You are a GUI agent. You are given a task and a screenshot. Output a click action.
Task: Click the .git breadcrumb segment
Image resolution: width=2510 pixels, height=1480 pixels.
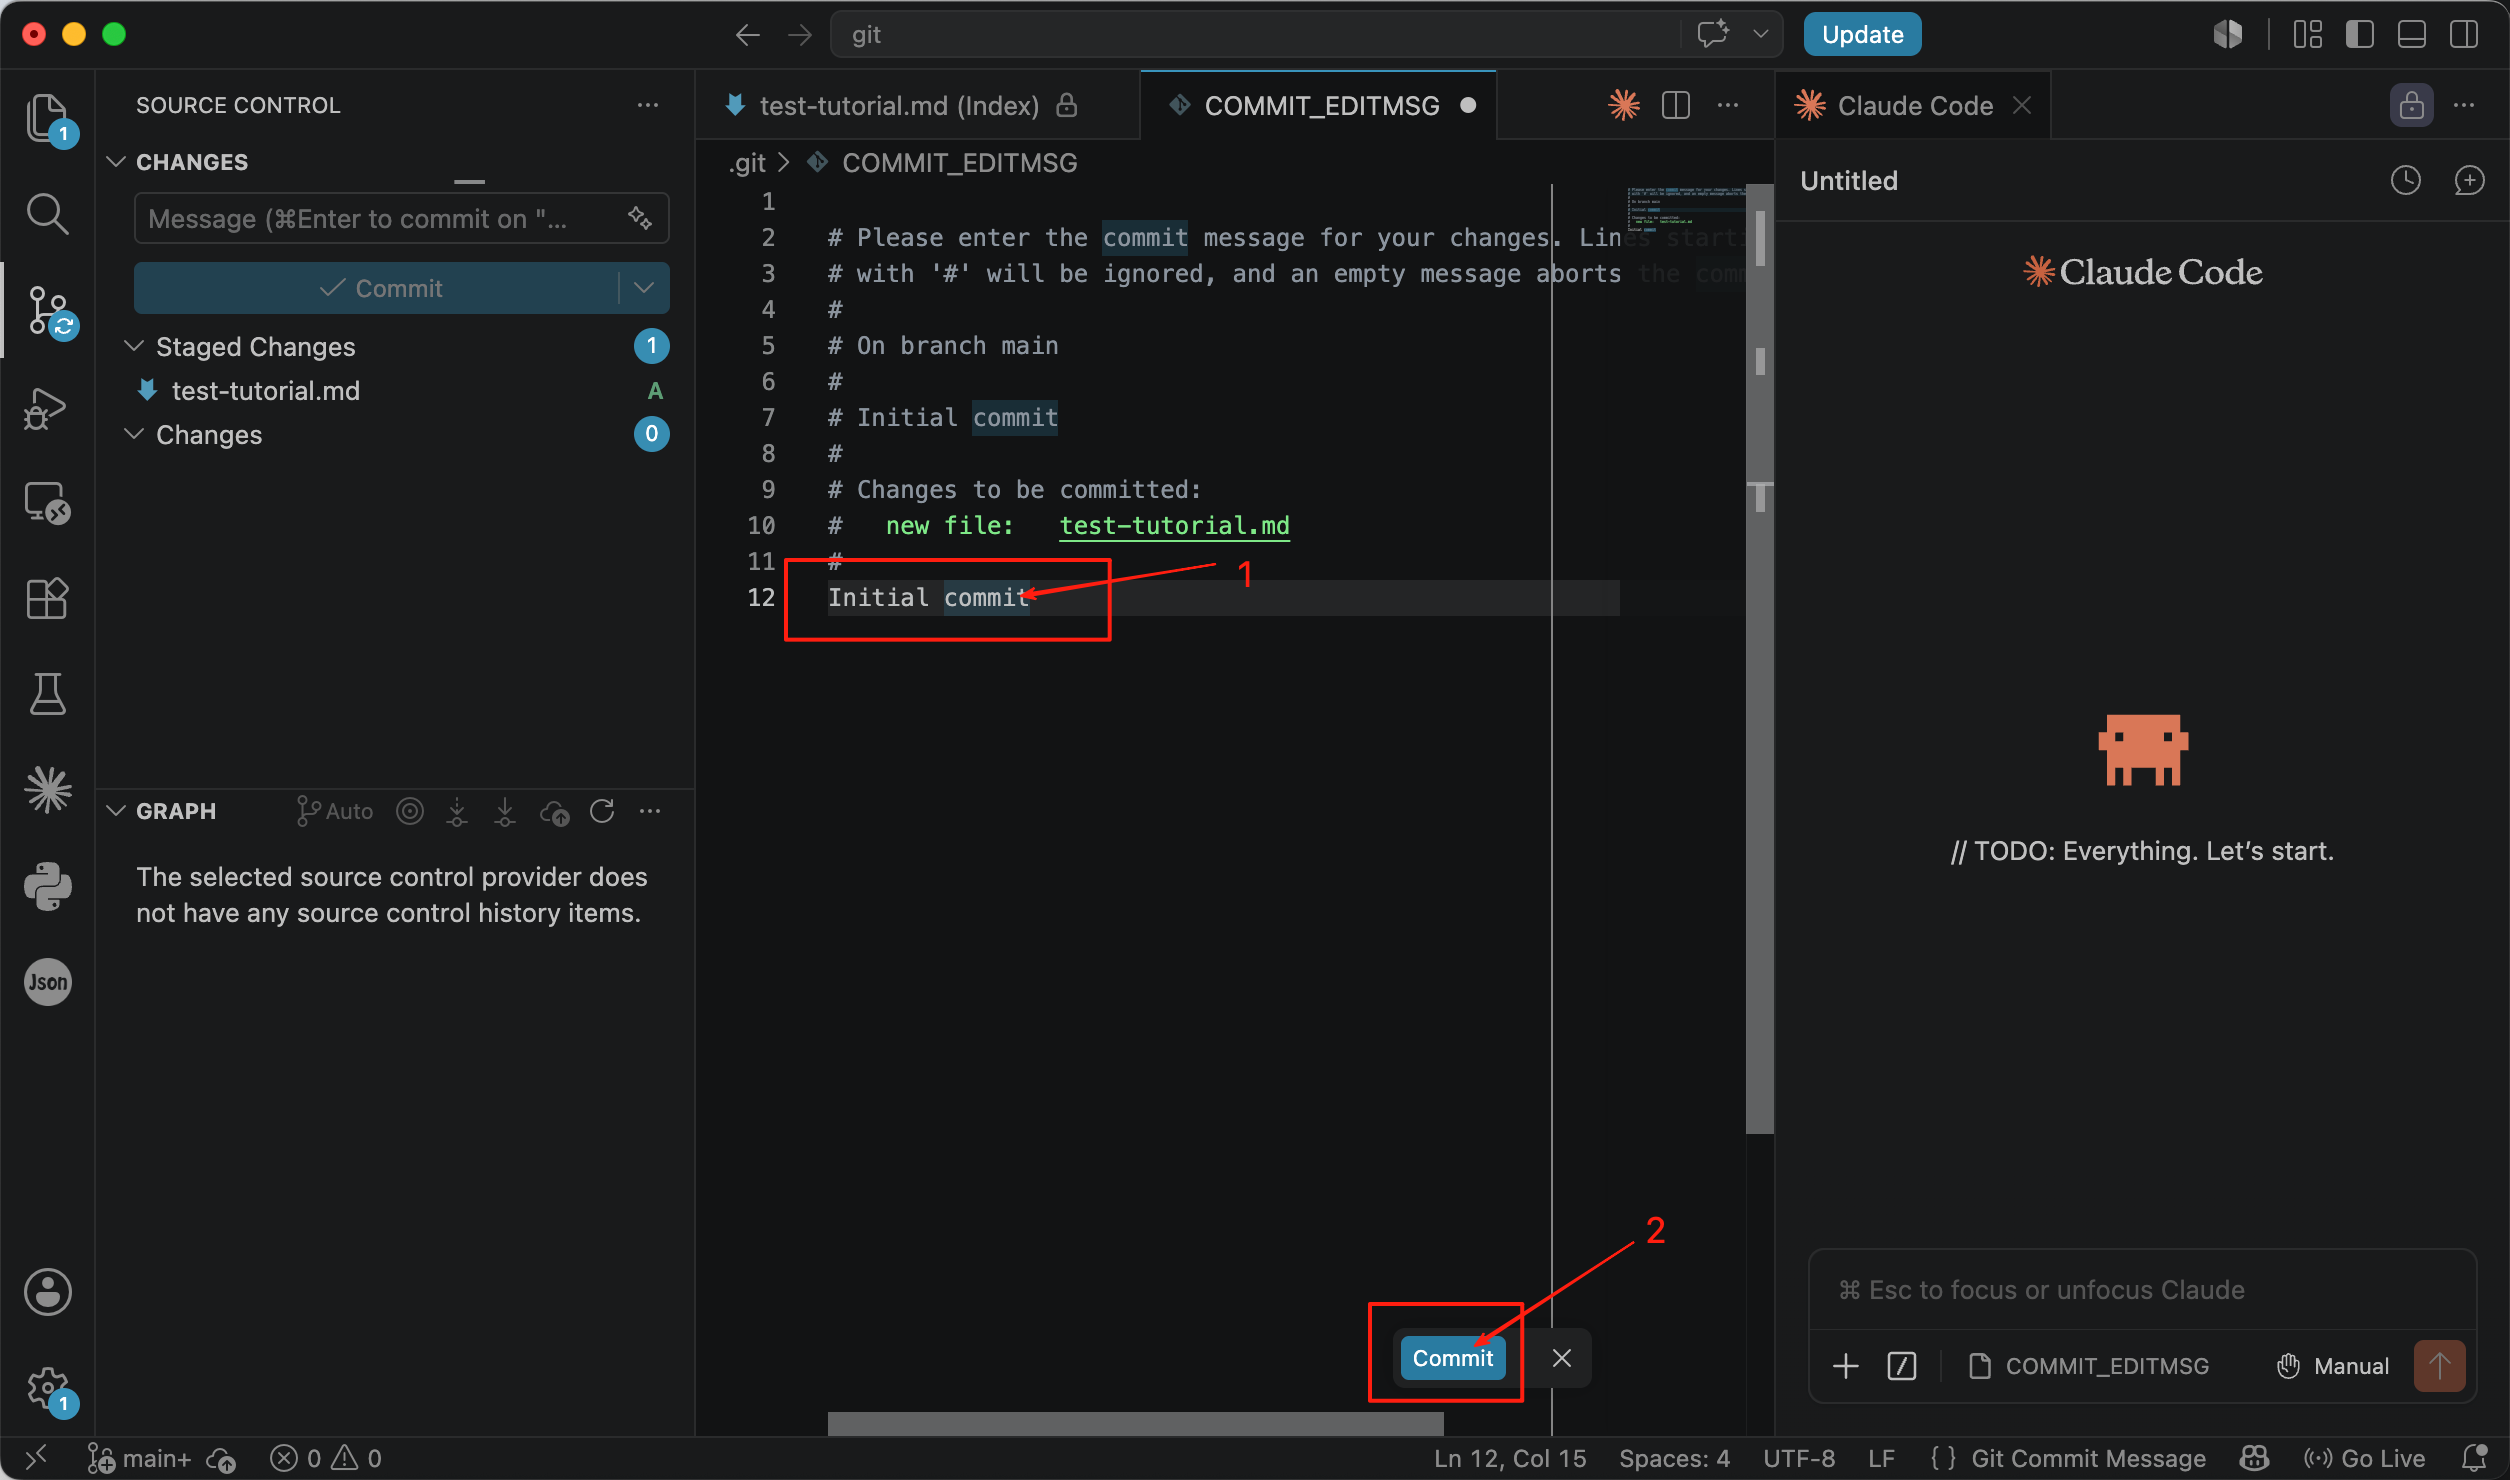click(746, 163)
